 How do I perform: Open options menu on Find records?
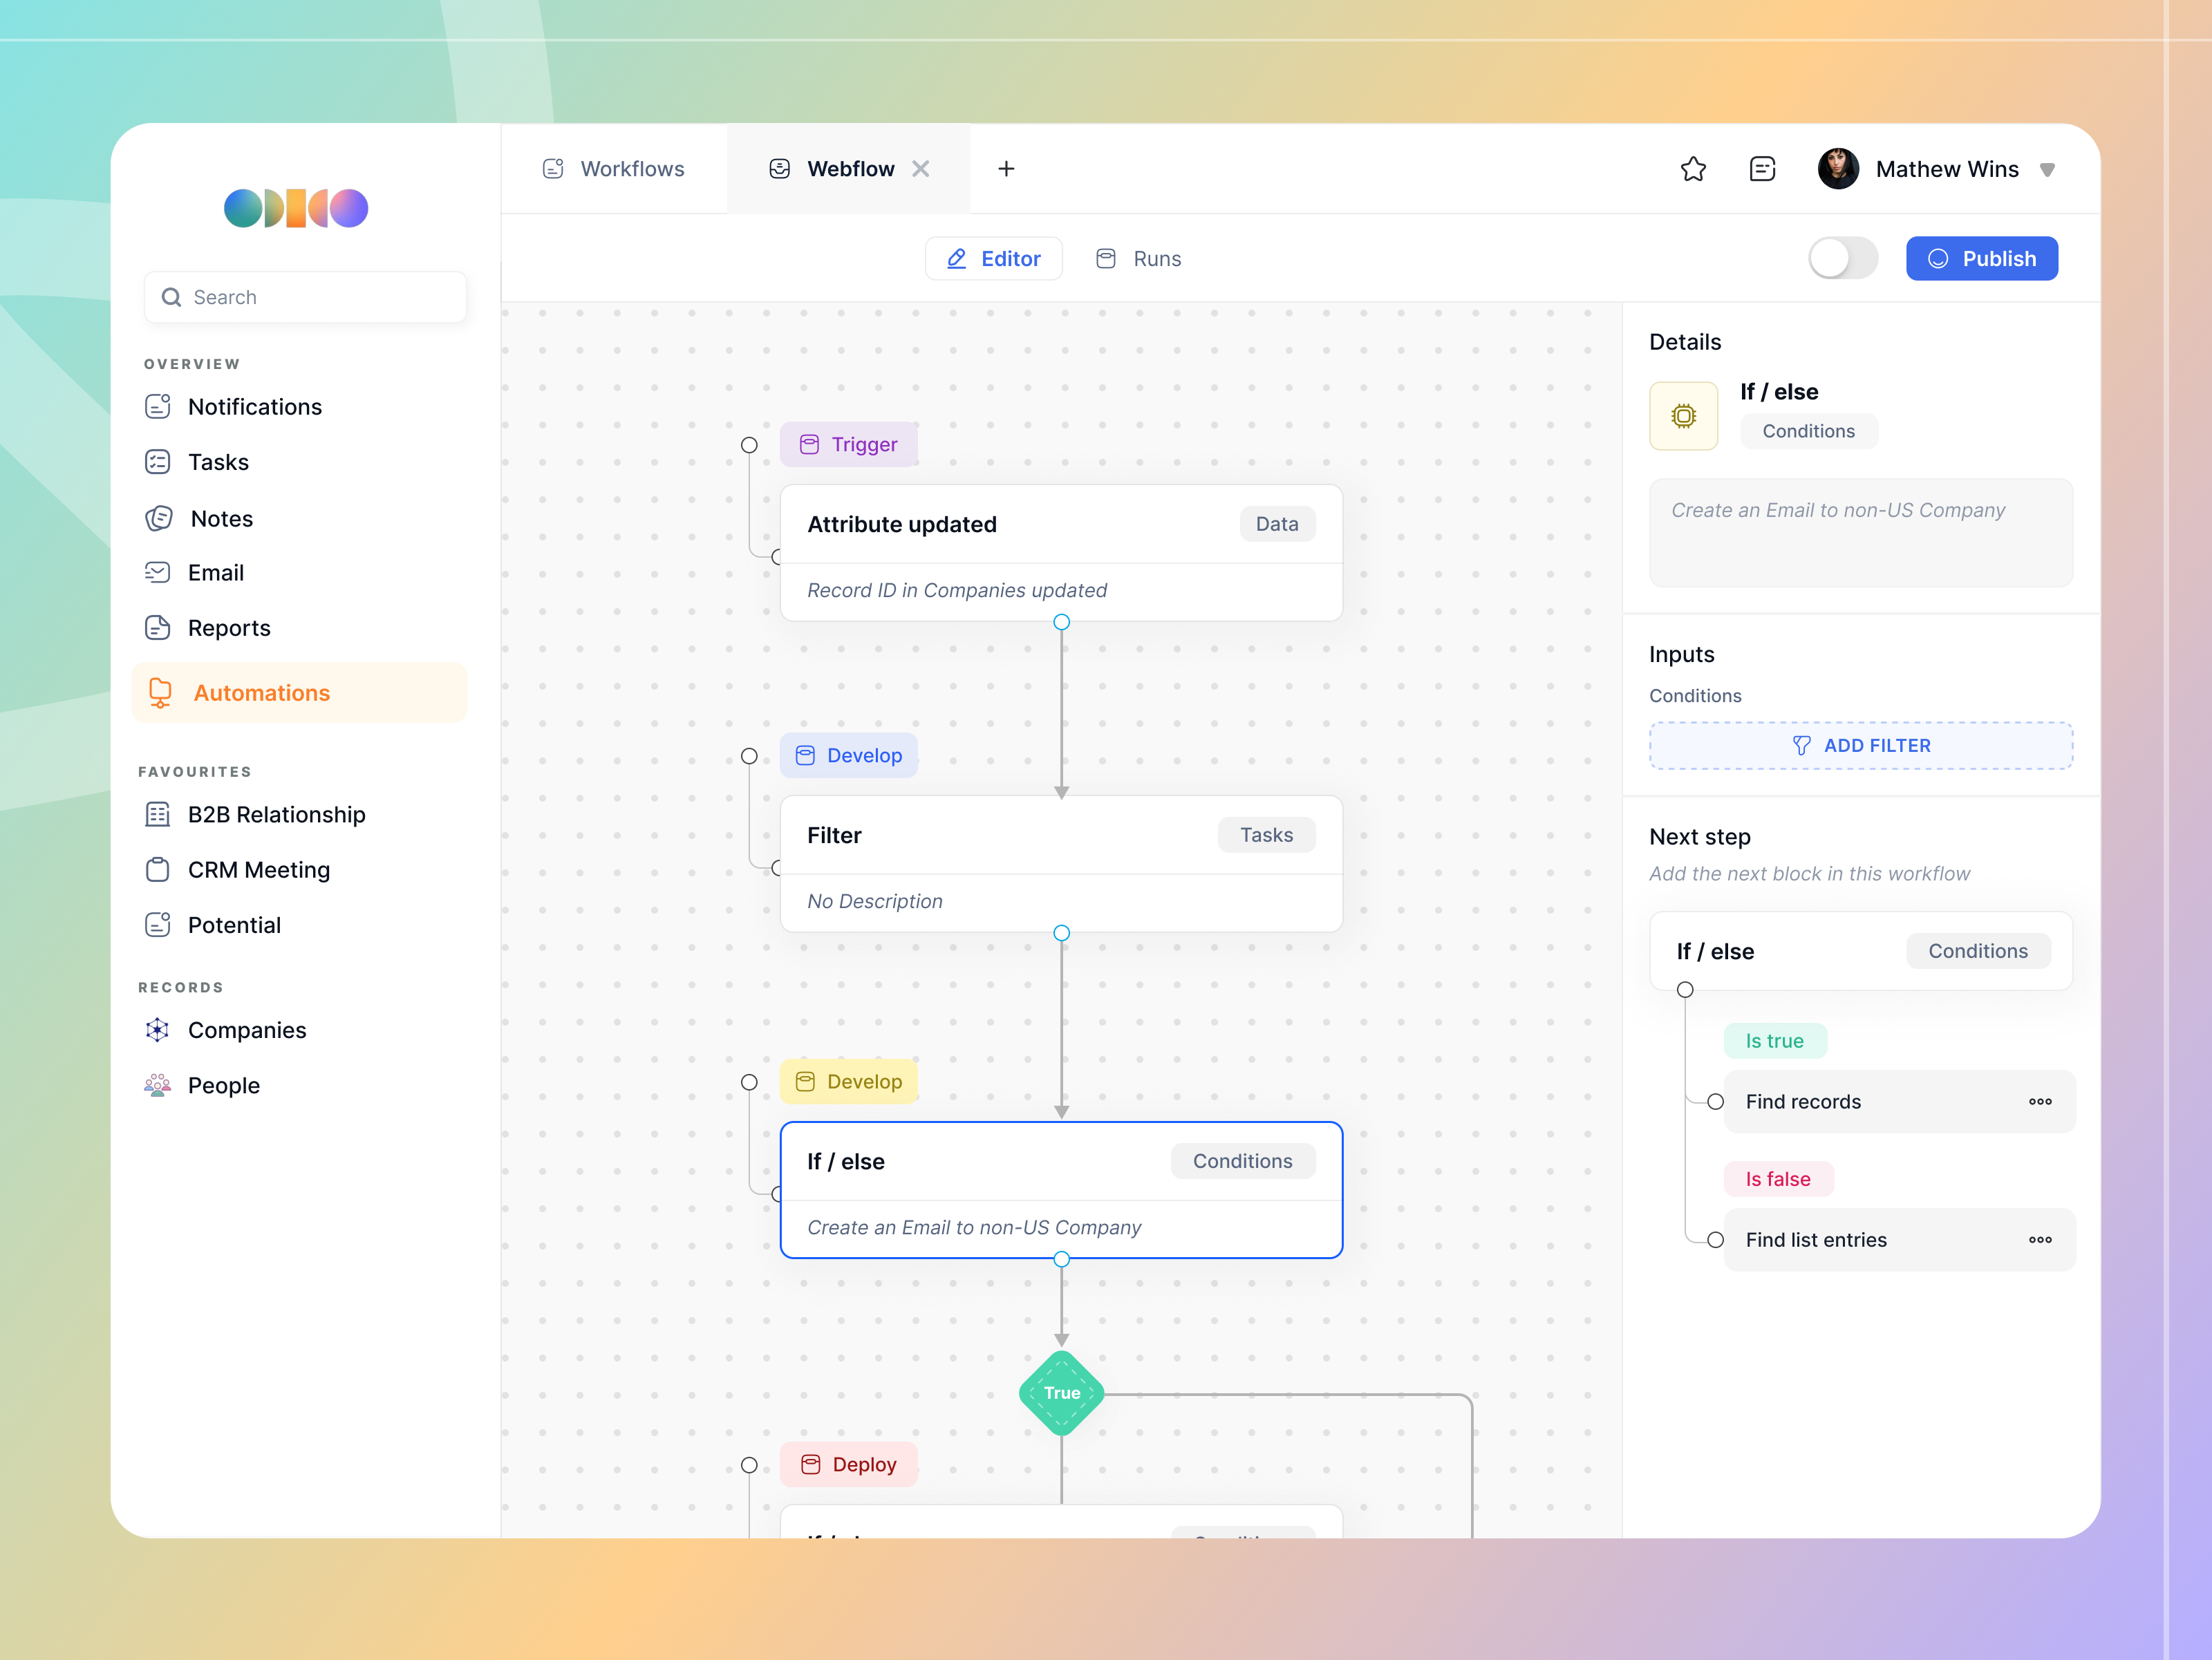pyautogui.click(x=2041, y=1101)
